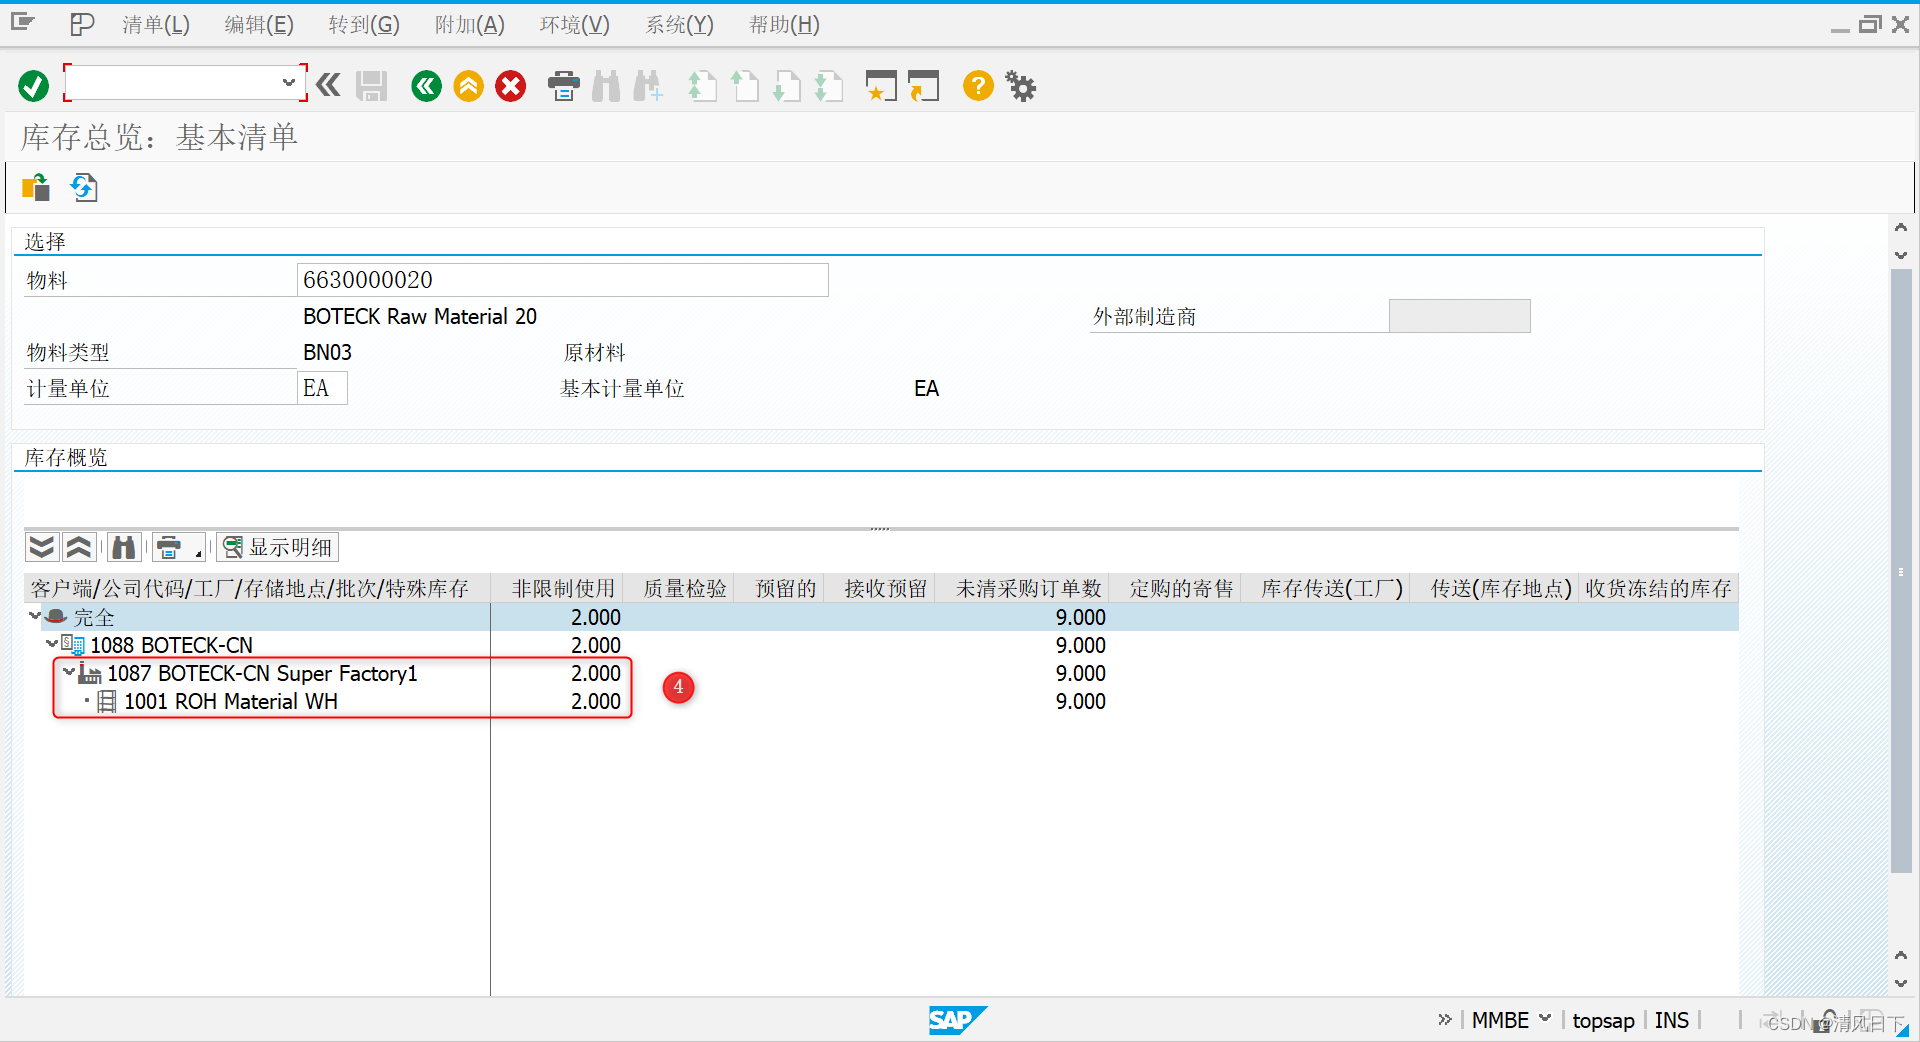Image resolution: width=1920 pixels, height=1042 pixels.
Task: Click the 计量单位 EA field
Action: point(323,388)
